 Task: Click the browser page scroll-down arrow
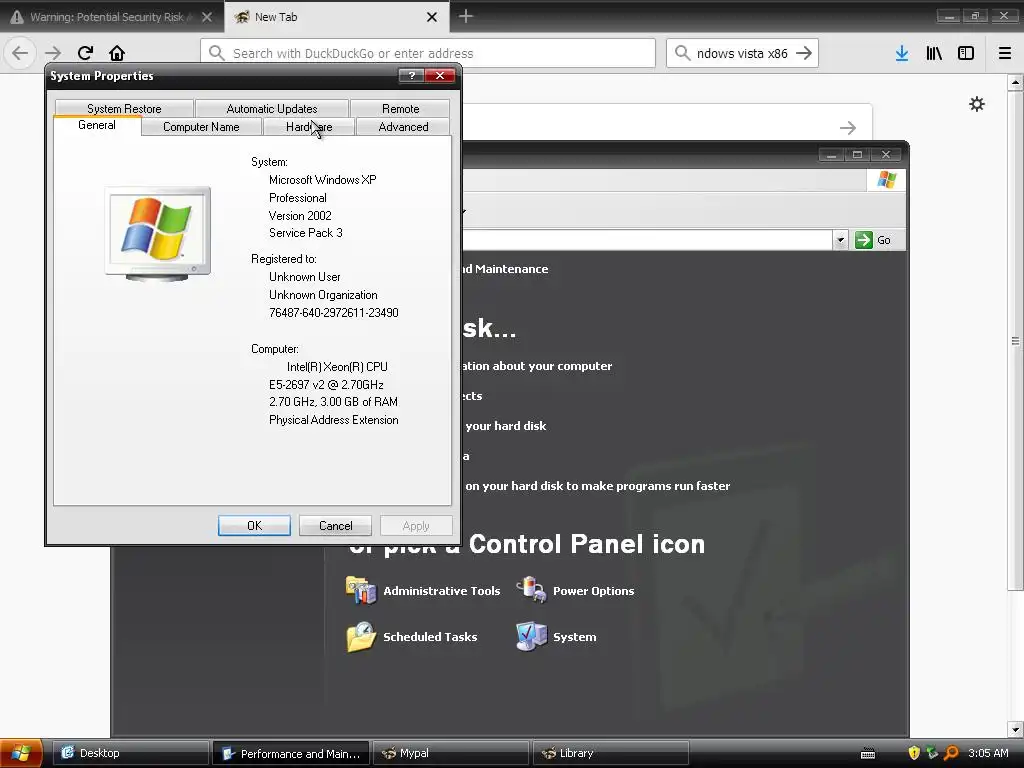click(1015, 729)
